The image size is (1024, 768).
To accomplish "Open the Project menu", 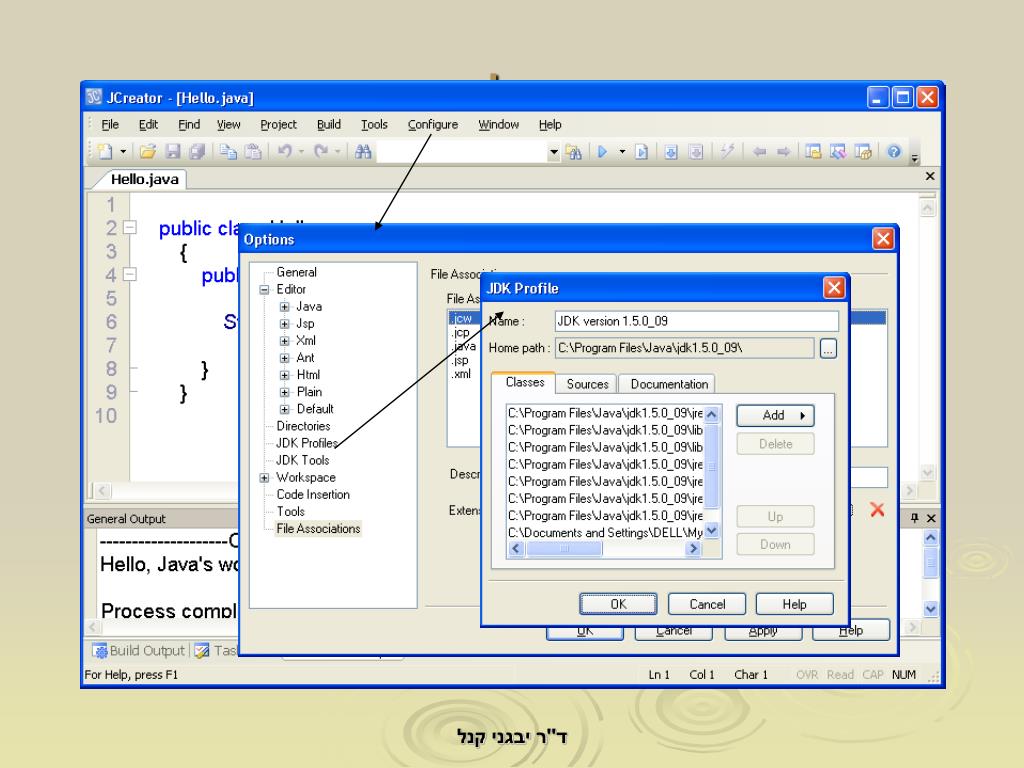I will click(278, 125).
